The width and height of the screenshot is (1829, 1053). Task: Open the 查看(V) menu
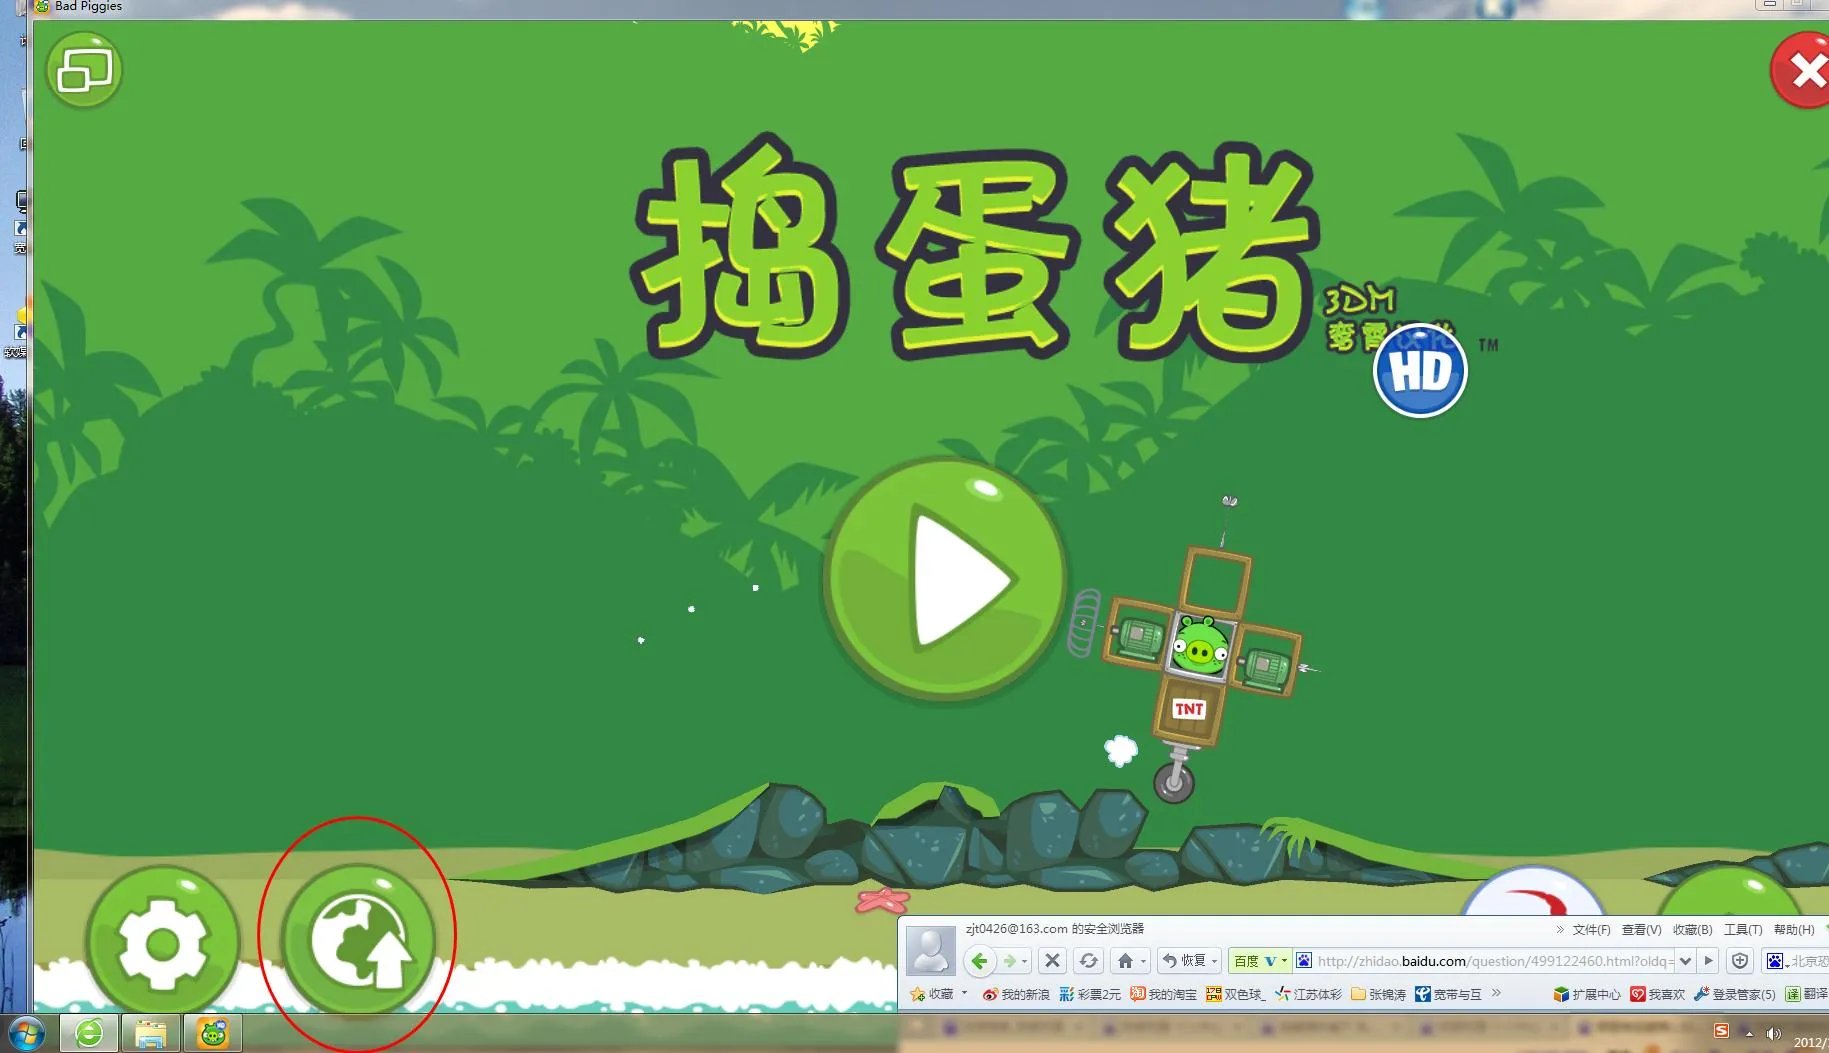pos(1641,929)
